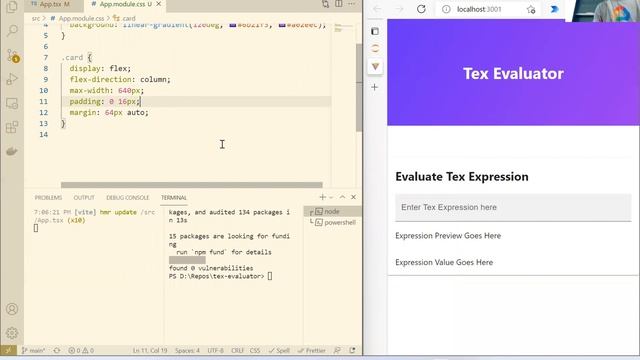640x360 pixels.
Task: Click the browser forward button
Action: click(399, 9)
